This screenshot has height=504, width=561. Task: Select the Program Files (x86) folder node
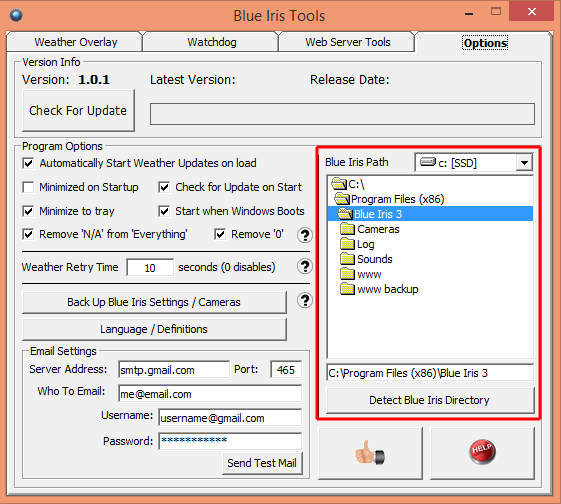point(389,199)
